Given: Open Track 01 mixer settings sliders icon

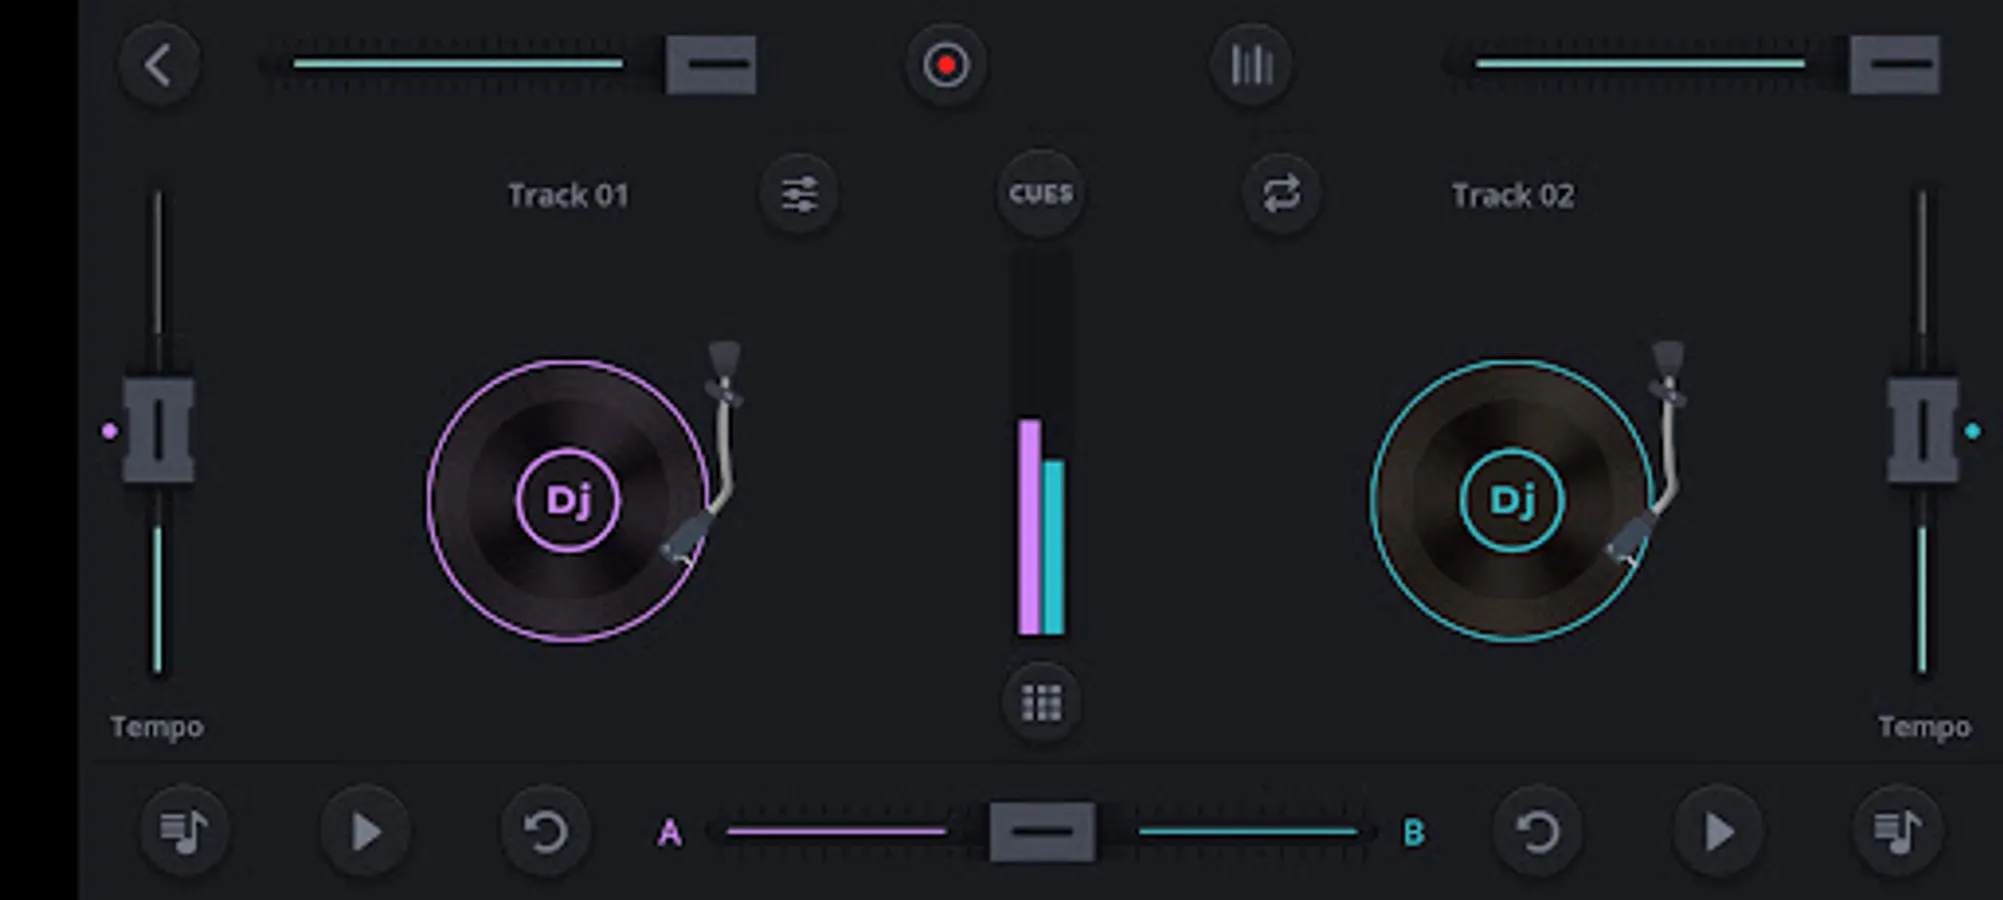Looking at the screenshot, I should [799, 194].
